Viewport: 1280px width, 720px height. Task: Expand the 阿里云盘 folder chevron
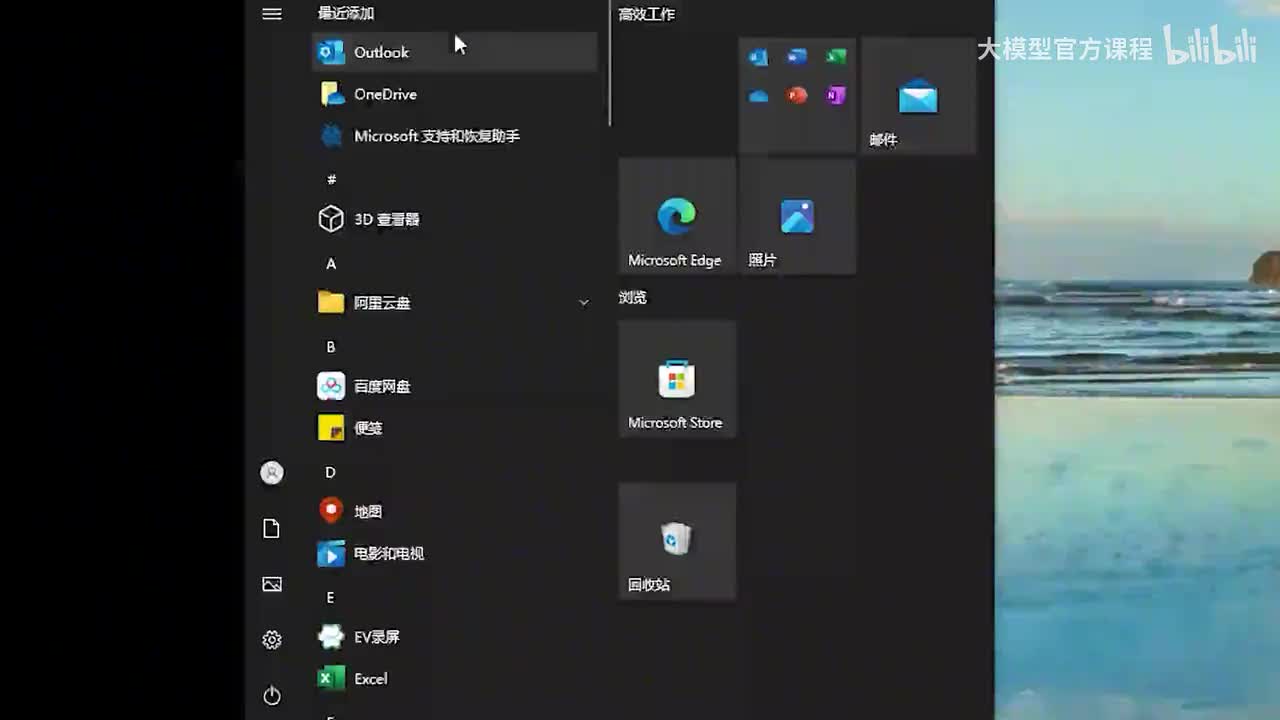(x=584, y=302)
